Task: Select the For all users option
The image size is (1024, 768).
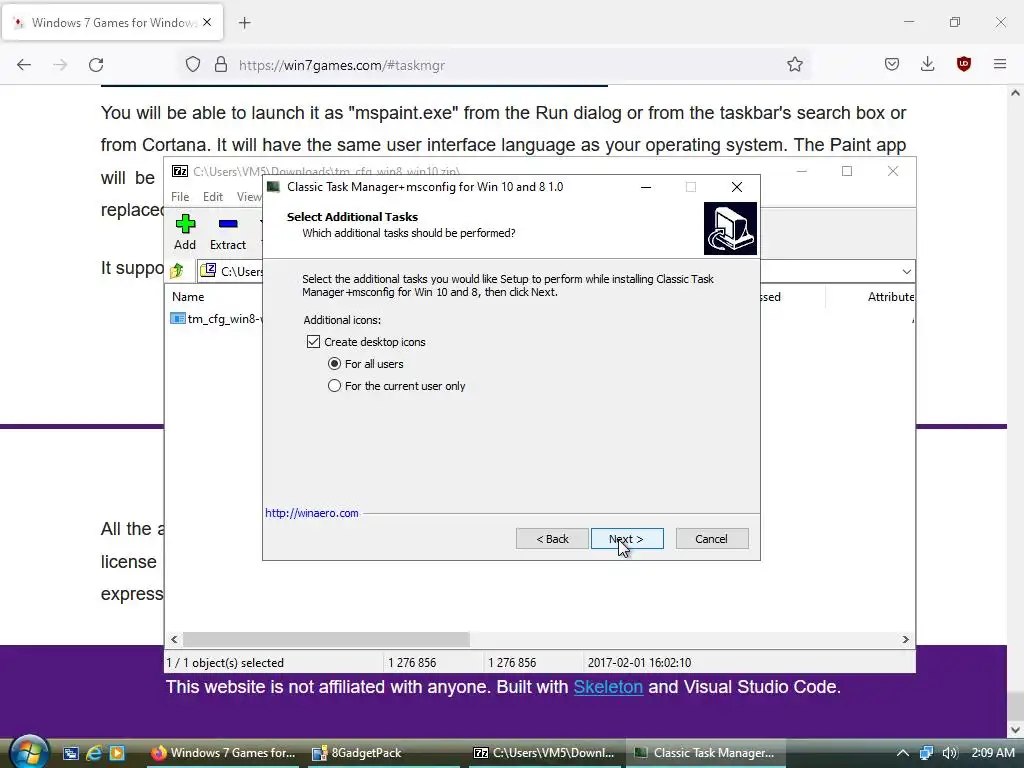Action: tap(334, 364)
